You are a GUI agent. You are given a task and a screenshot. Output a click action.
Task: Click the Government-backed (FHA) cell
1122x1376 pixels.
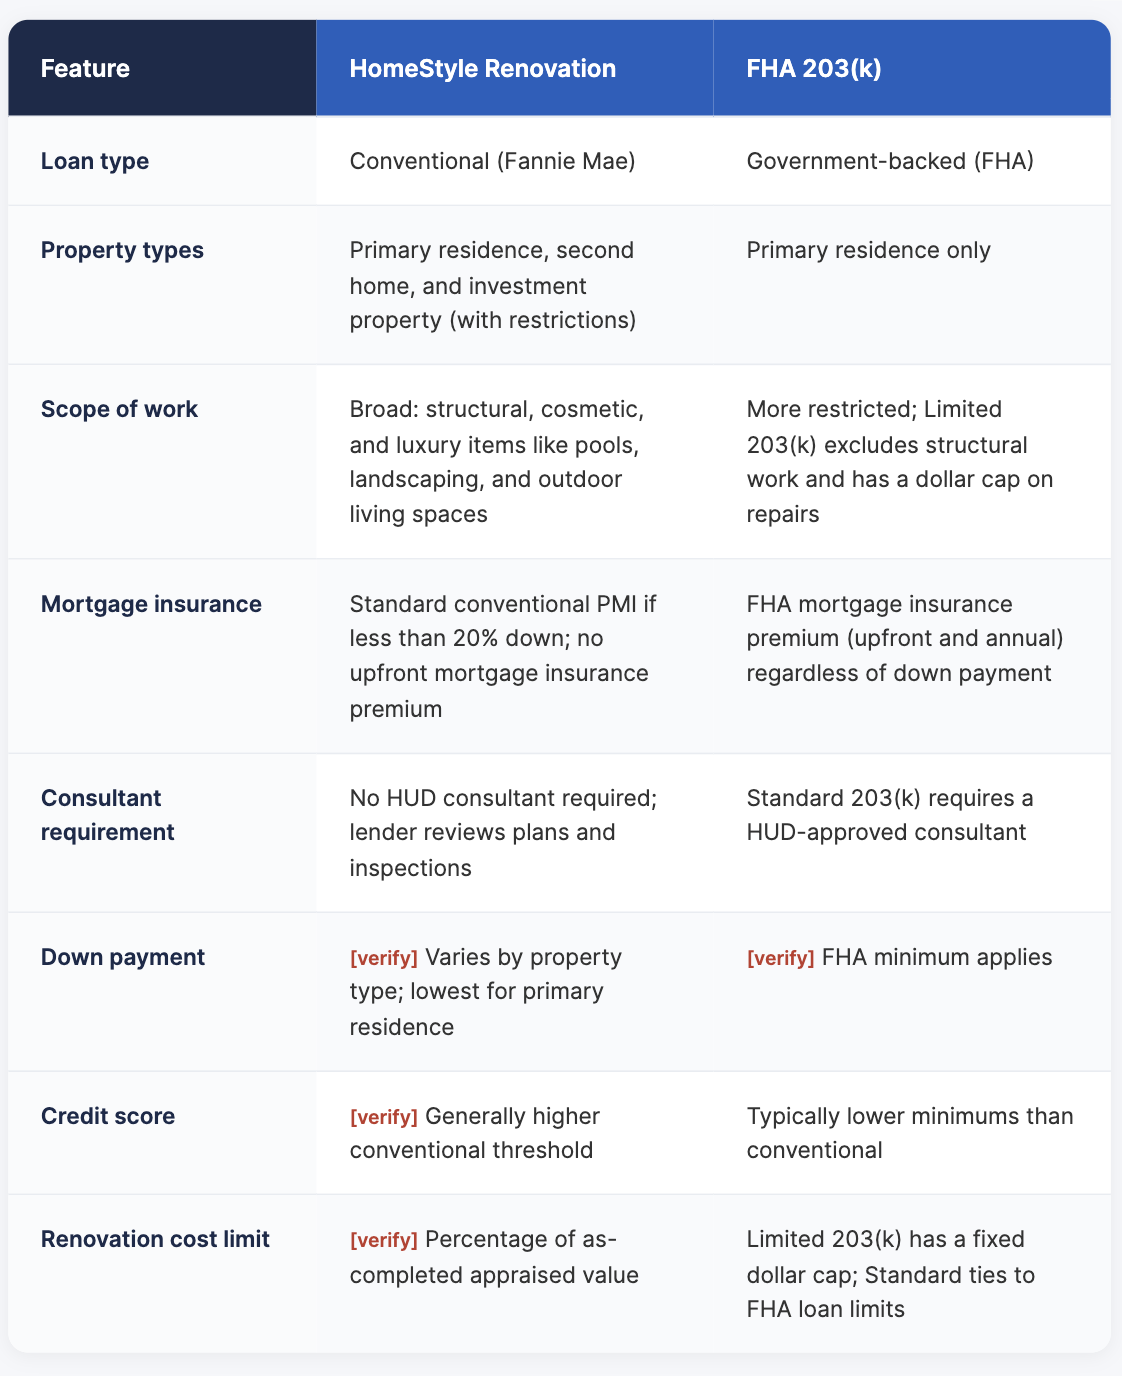click(890, 161)
